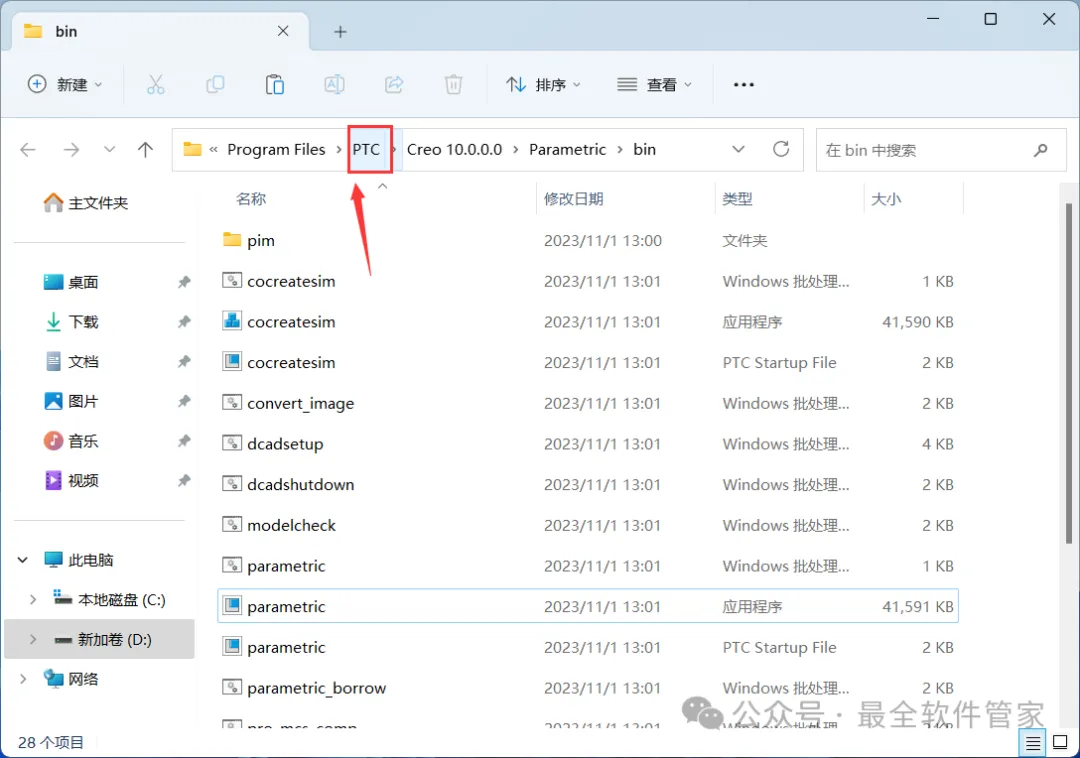Open recent locations chevron
1080x758 pixels.
[x=109, y=149]
